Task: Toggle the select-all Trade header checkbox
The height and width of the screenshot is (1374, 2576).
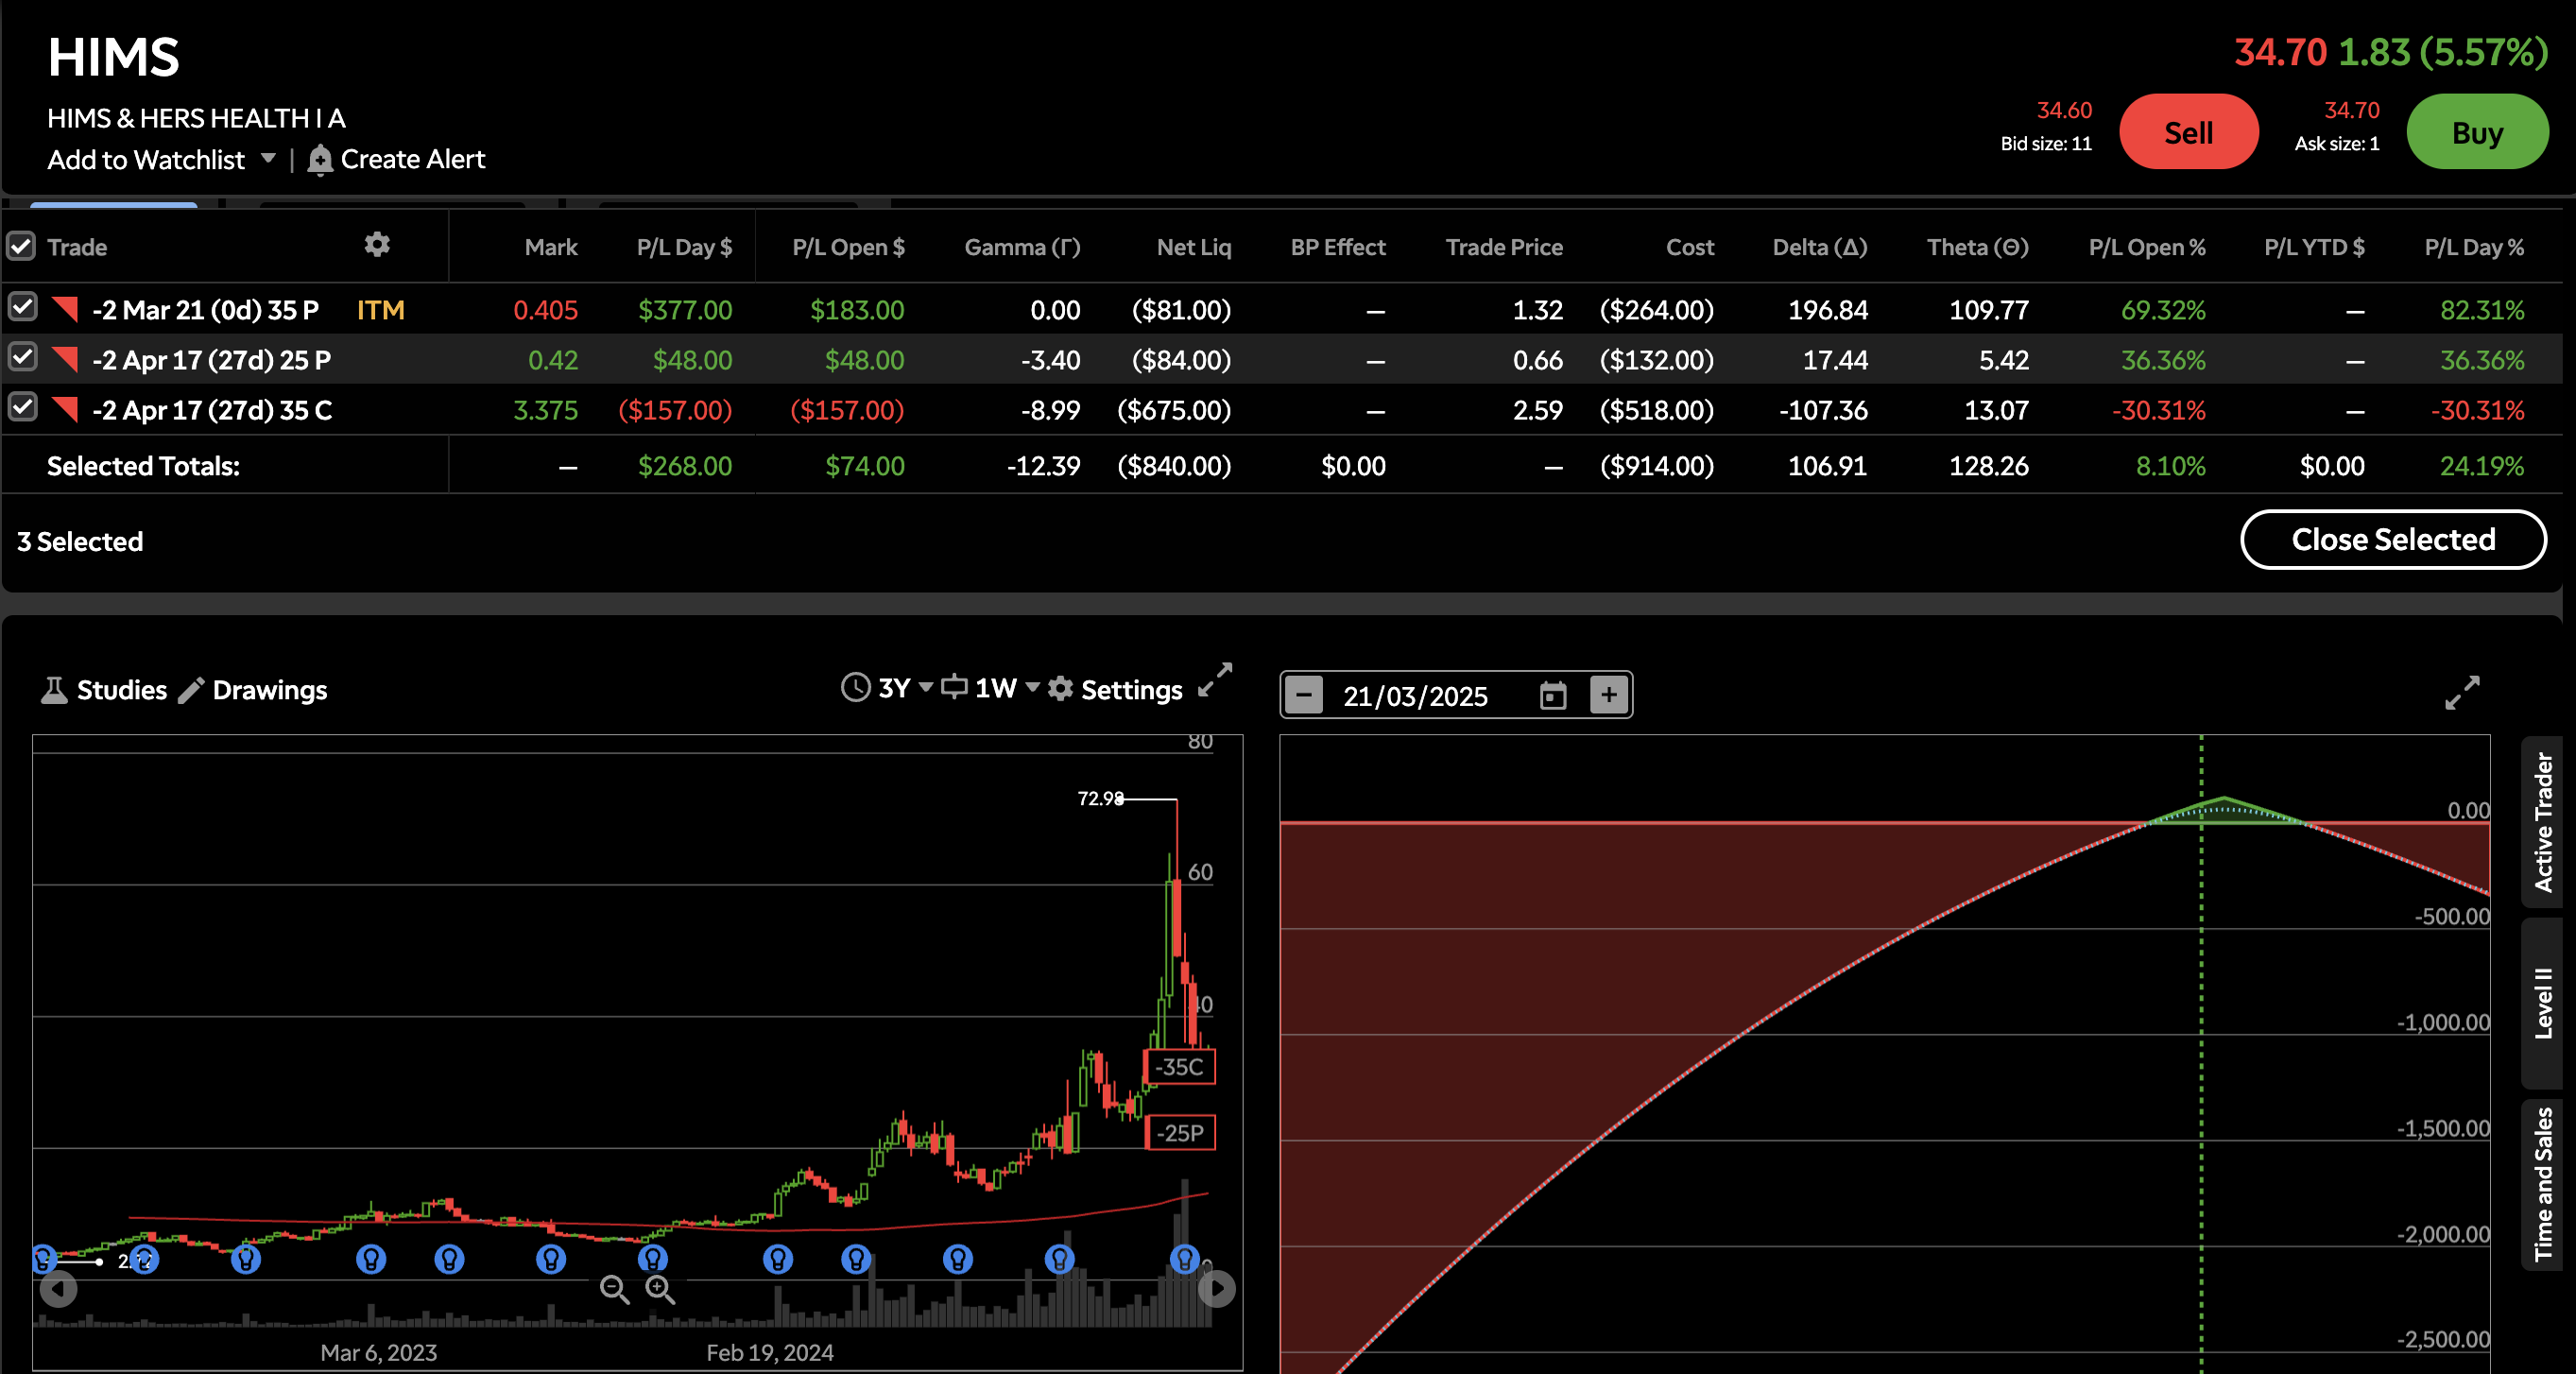Action: point(21,246)
